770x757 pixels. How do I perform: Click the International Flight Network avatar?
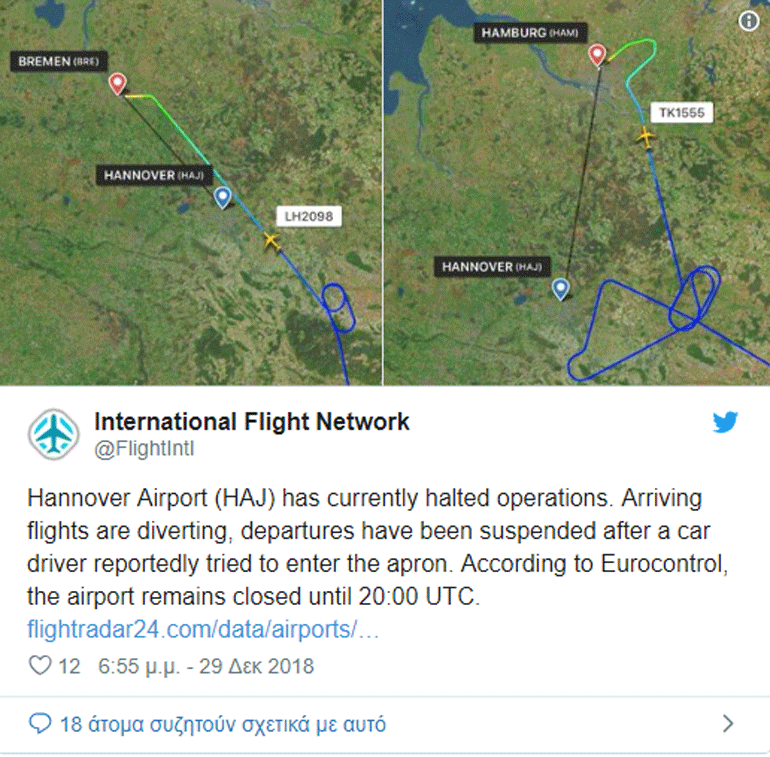tap(53, 434)
